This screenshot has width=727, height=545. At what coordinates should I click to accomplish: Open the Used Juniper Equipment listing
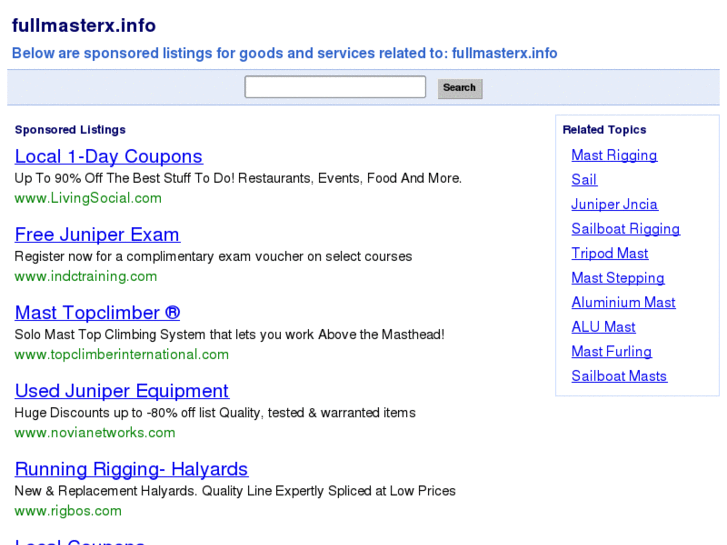pos(121,391)
